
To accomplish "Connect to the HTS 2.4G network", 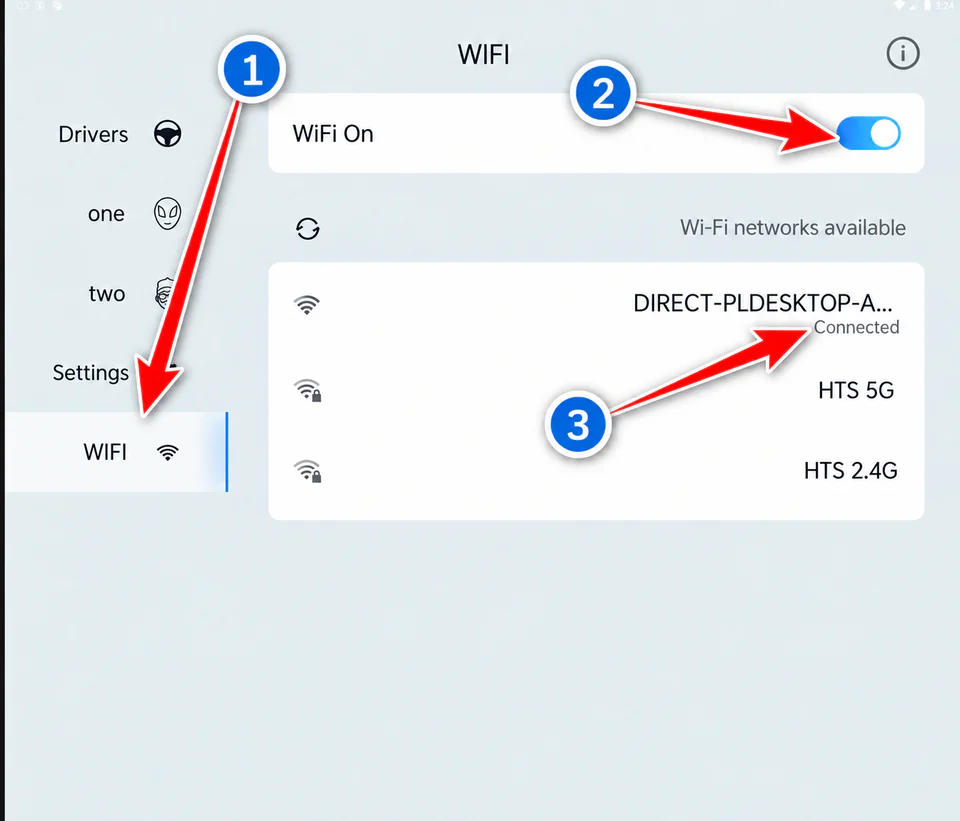I will [596, 471].
